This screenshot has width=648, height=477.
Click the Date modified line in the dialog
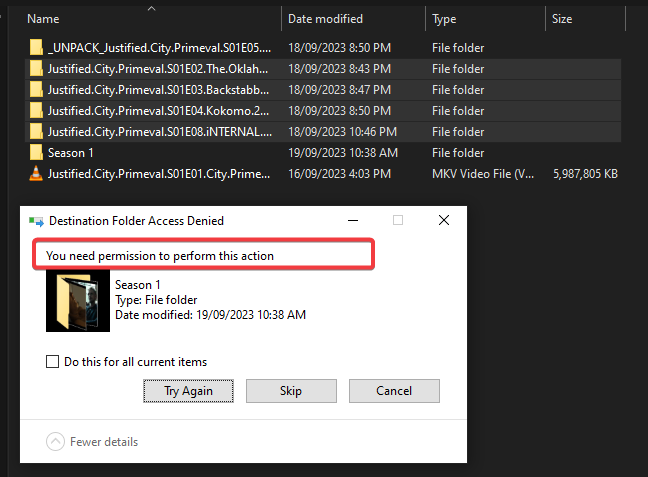(x=210, y=315)
